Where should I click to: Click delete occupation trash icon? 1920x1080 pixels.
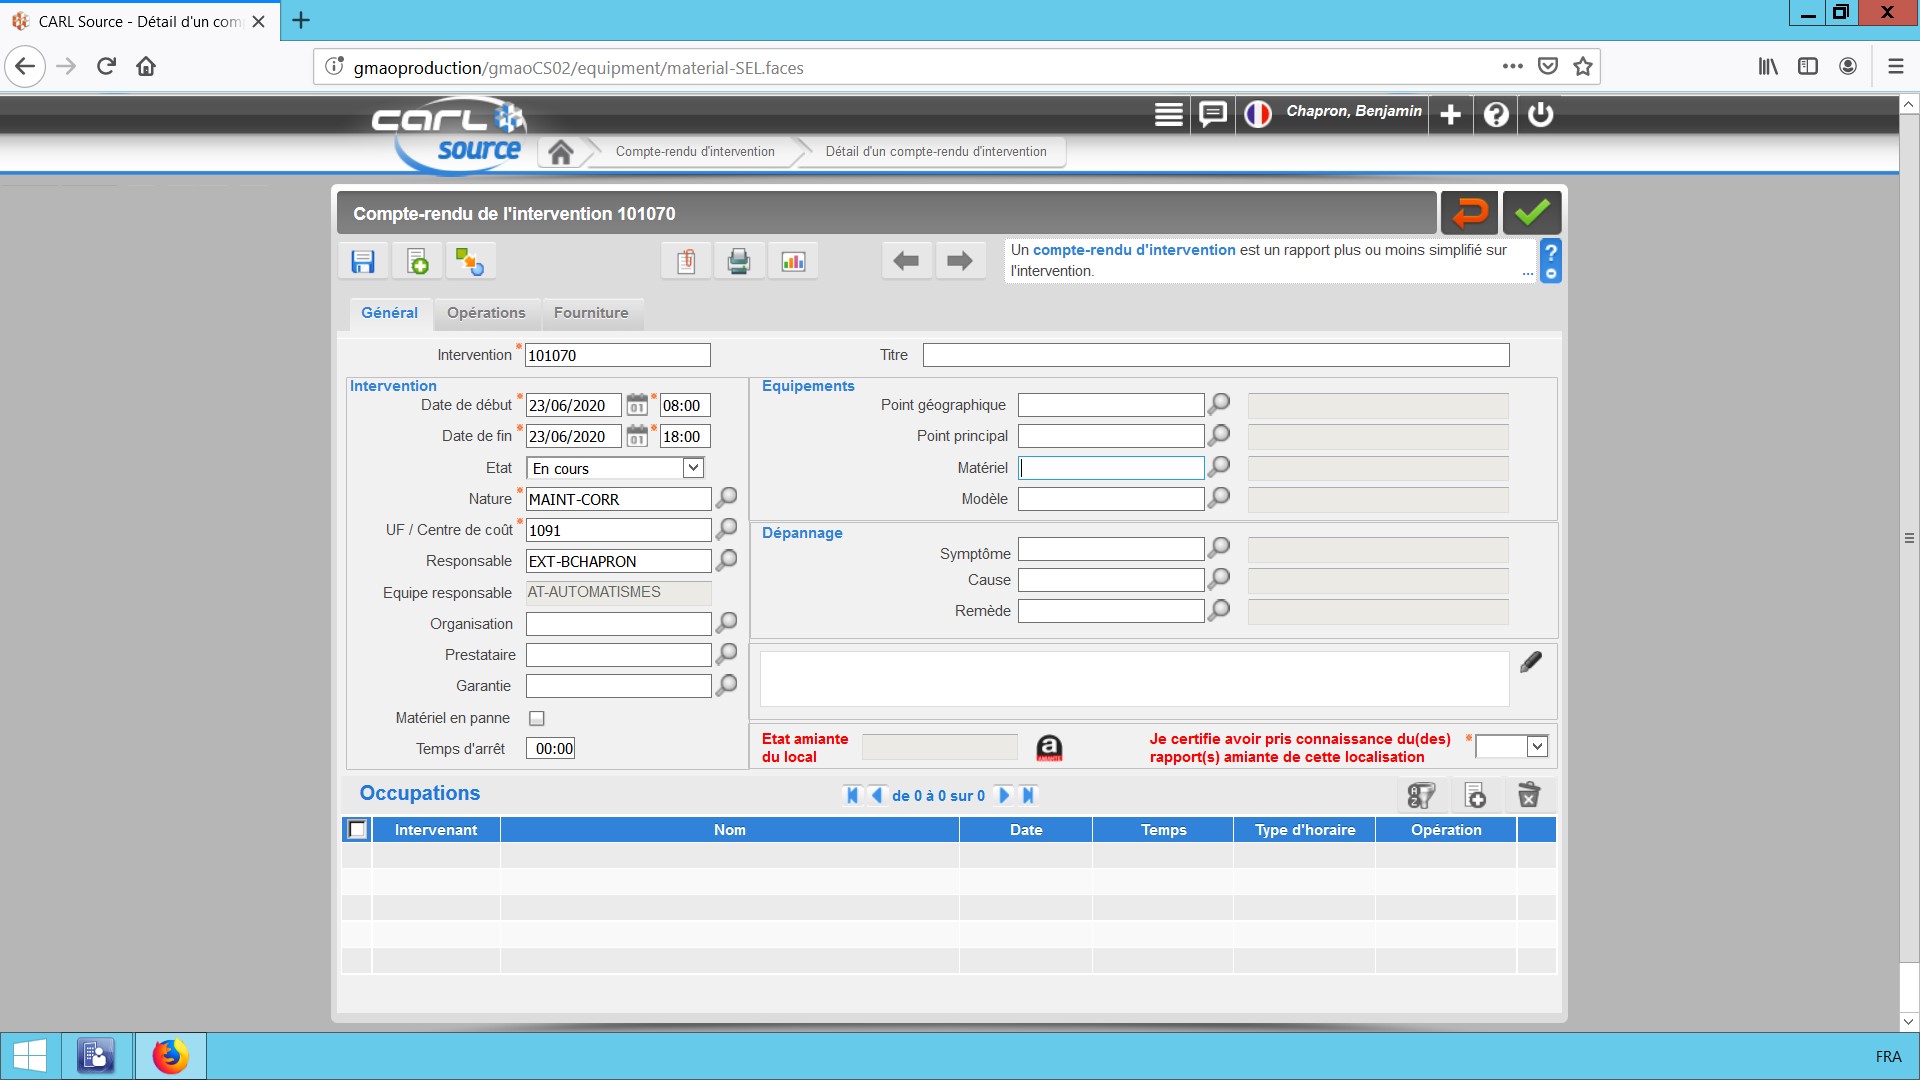pyautogui.click(x=1528, y=795)
